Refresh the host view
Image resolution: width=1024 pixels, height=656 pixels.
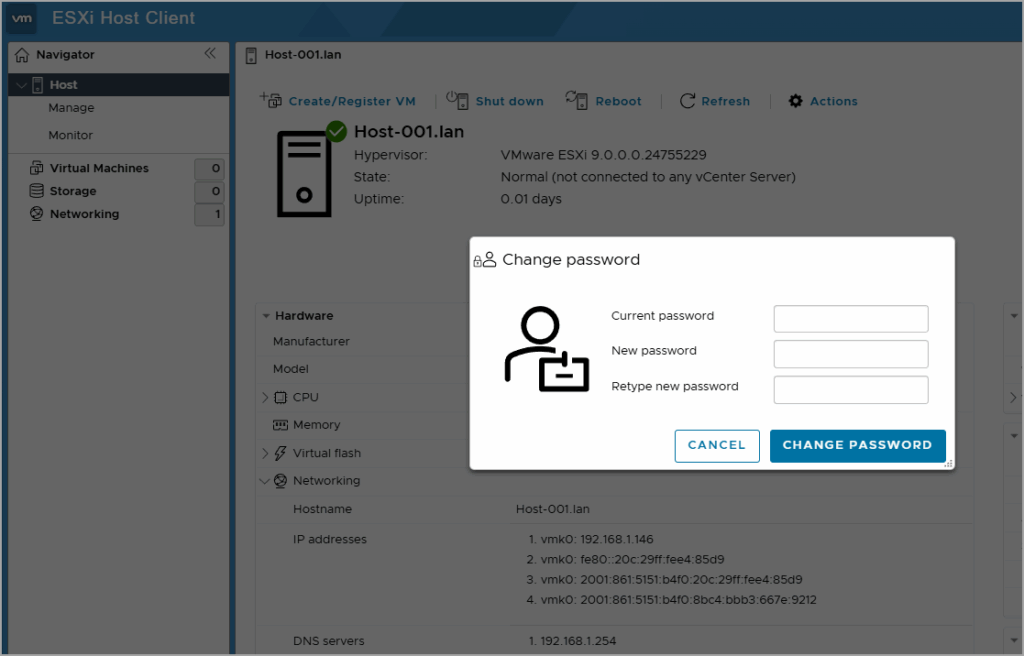pyautogui.click(x=687, y=101)
